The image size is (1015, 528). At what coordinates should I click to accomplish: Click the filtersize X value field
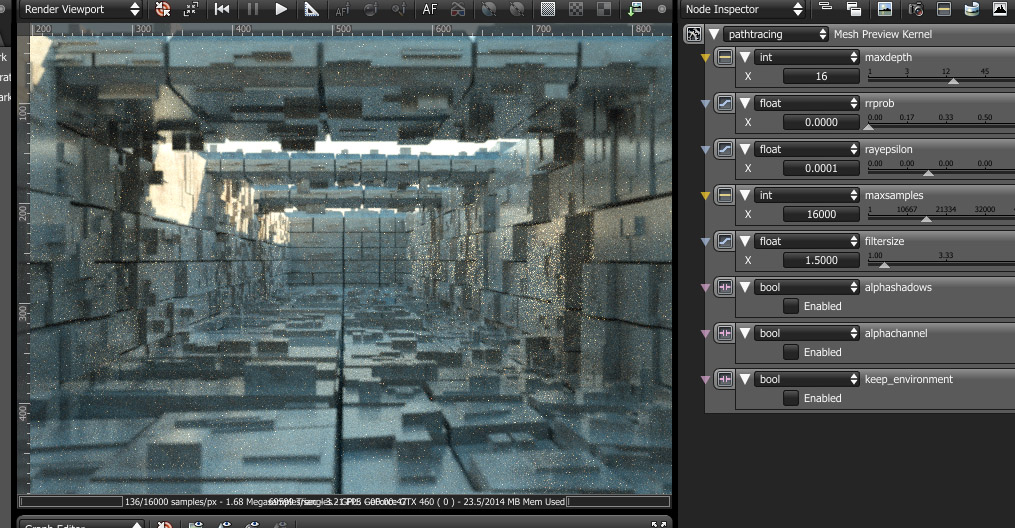[x=821, y=260]
